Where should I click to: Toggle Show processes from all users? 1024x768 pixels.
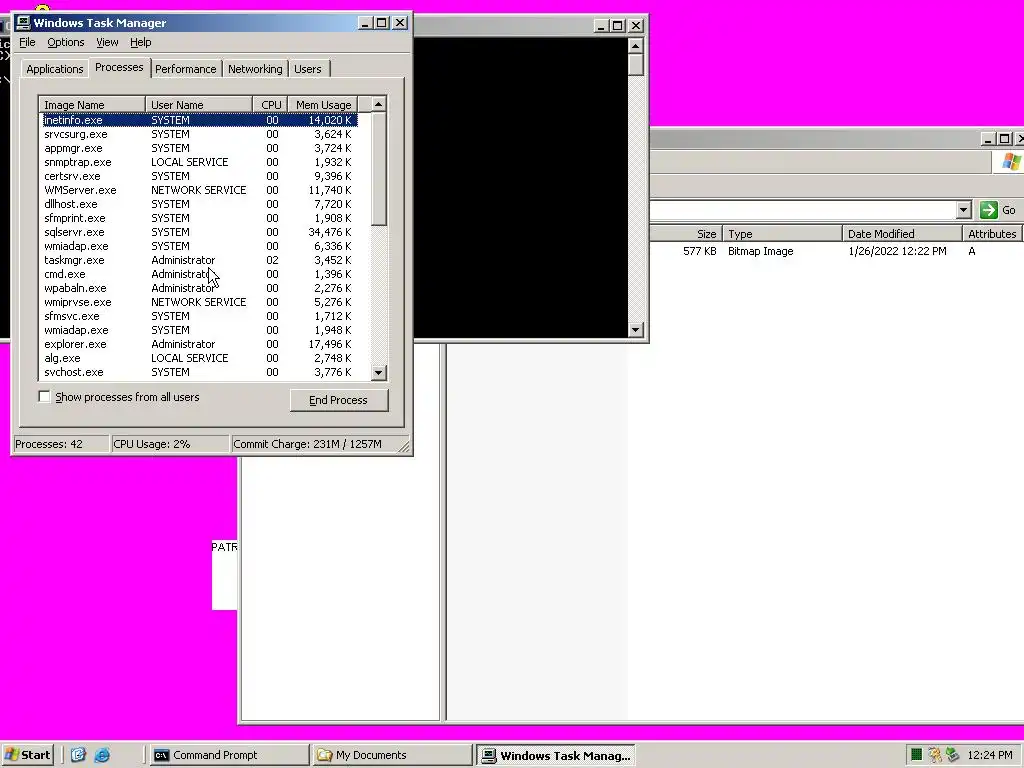(x=44, y=397)
